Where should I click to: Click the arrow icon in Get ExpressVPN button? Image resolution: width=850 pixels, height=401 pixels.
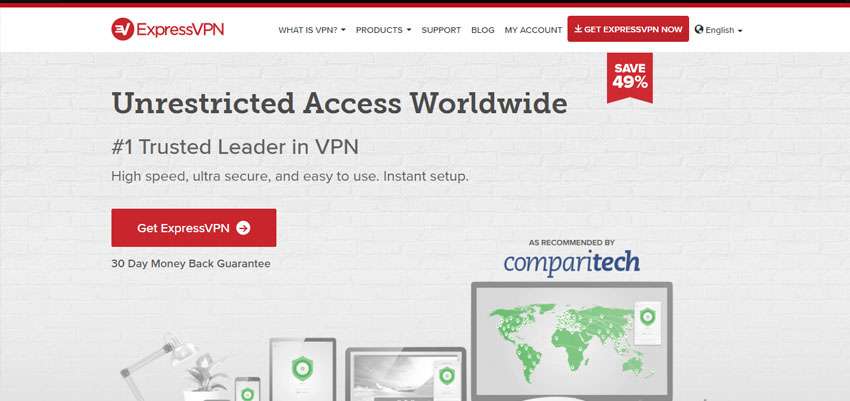[243, 228]
